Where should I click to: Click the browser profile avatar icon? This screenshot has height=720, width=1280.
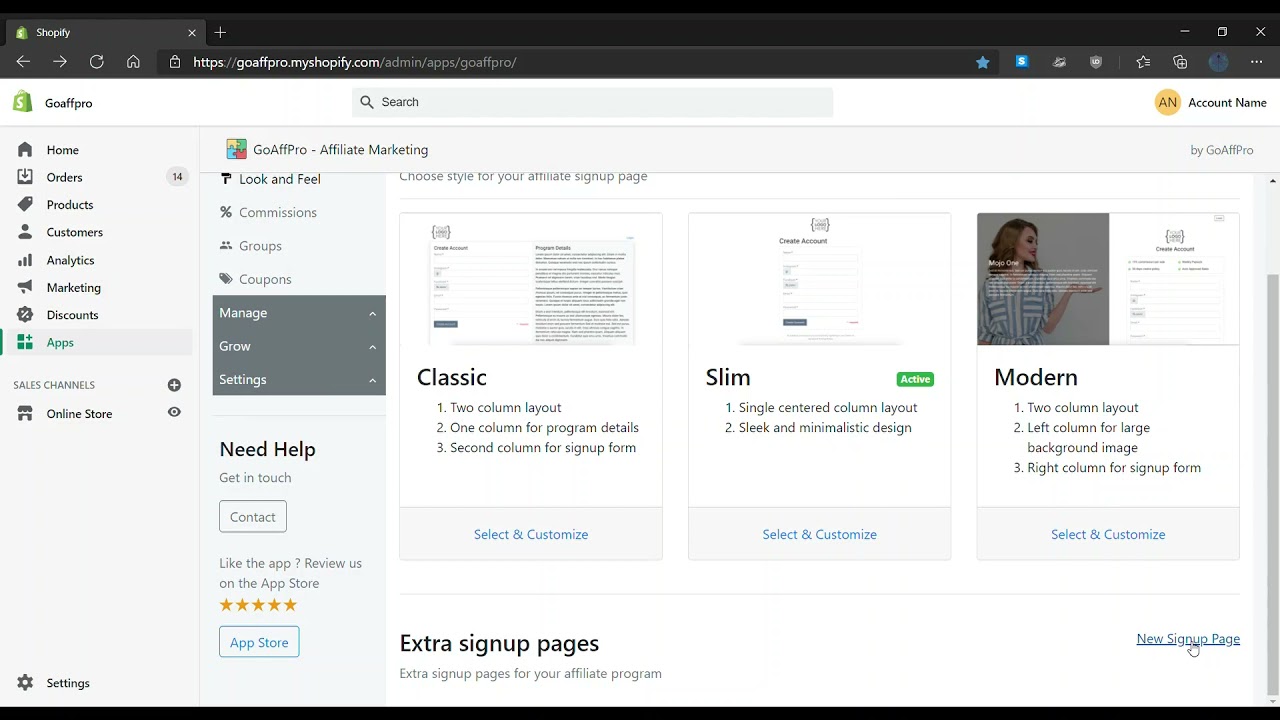point(1218,62)
